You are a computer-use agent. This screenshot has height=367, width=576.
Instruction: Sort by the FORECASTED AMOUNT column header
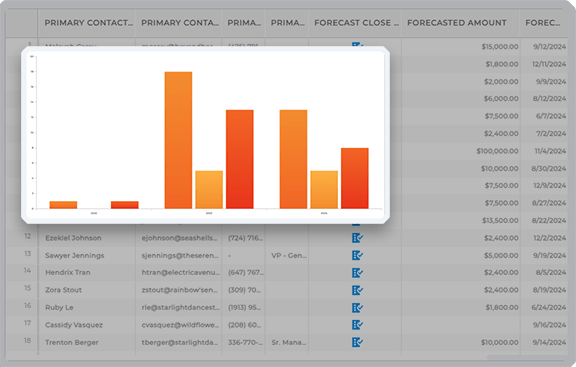[457, 23]
